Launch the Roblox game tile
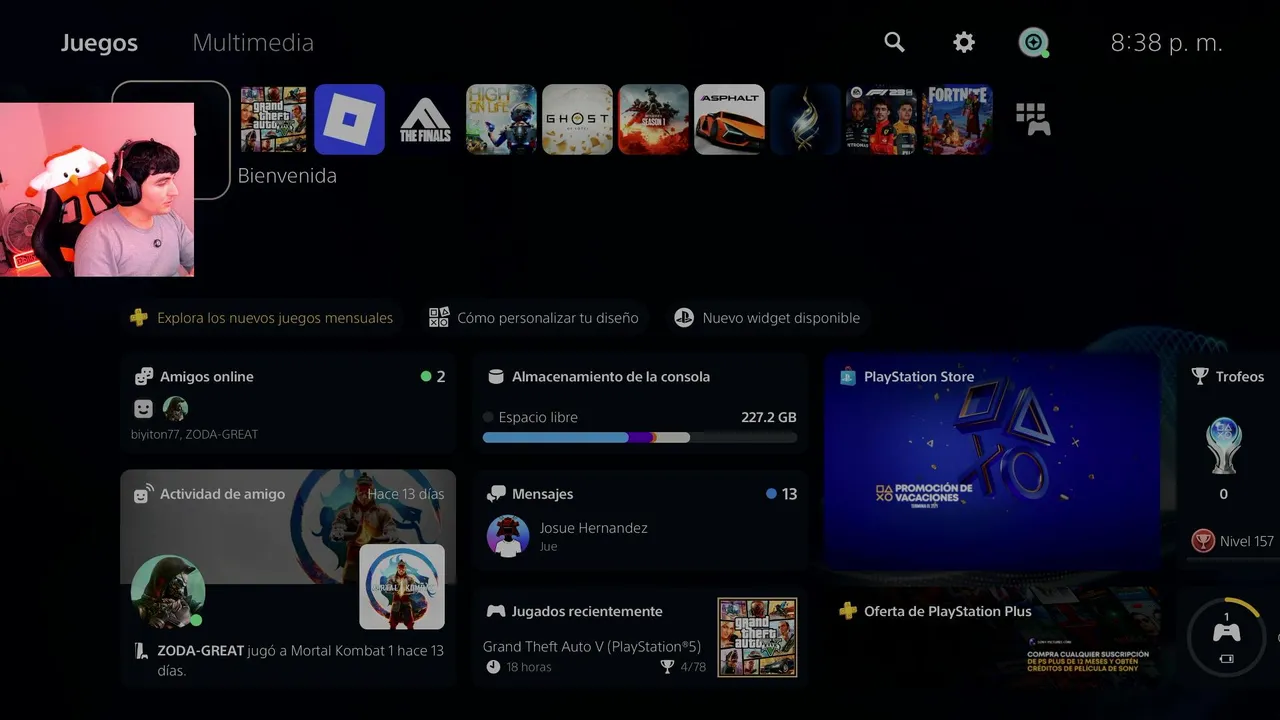1280x720 pixels. [x=349, y=119]
